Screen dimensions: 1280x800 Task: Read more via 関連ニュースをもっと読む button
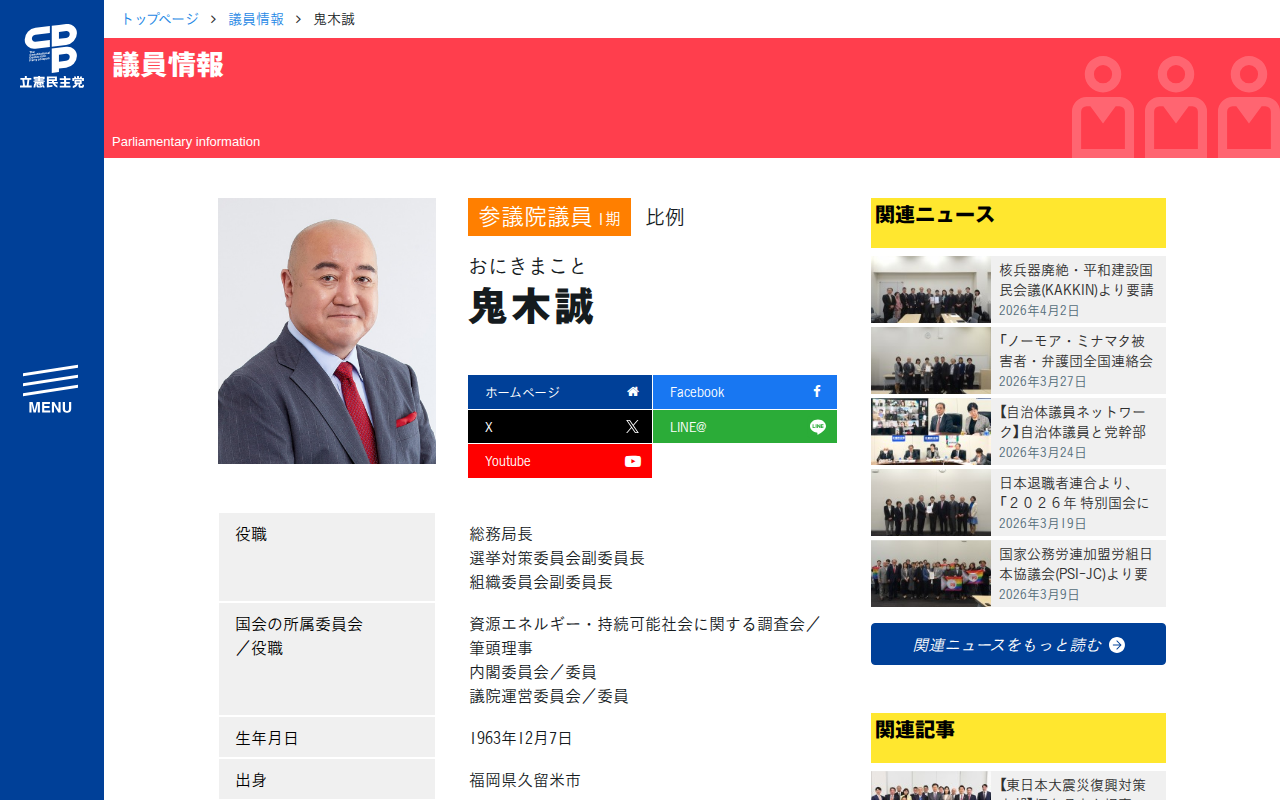[1018, 644]
